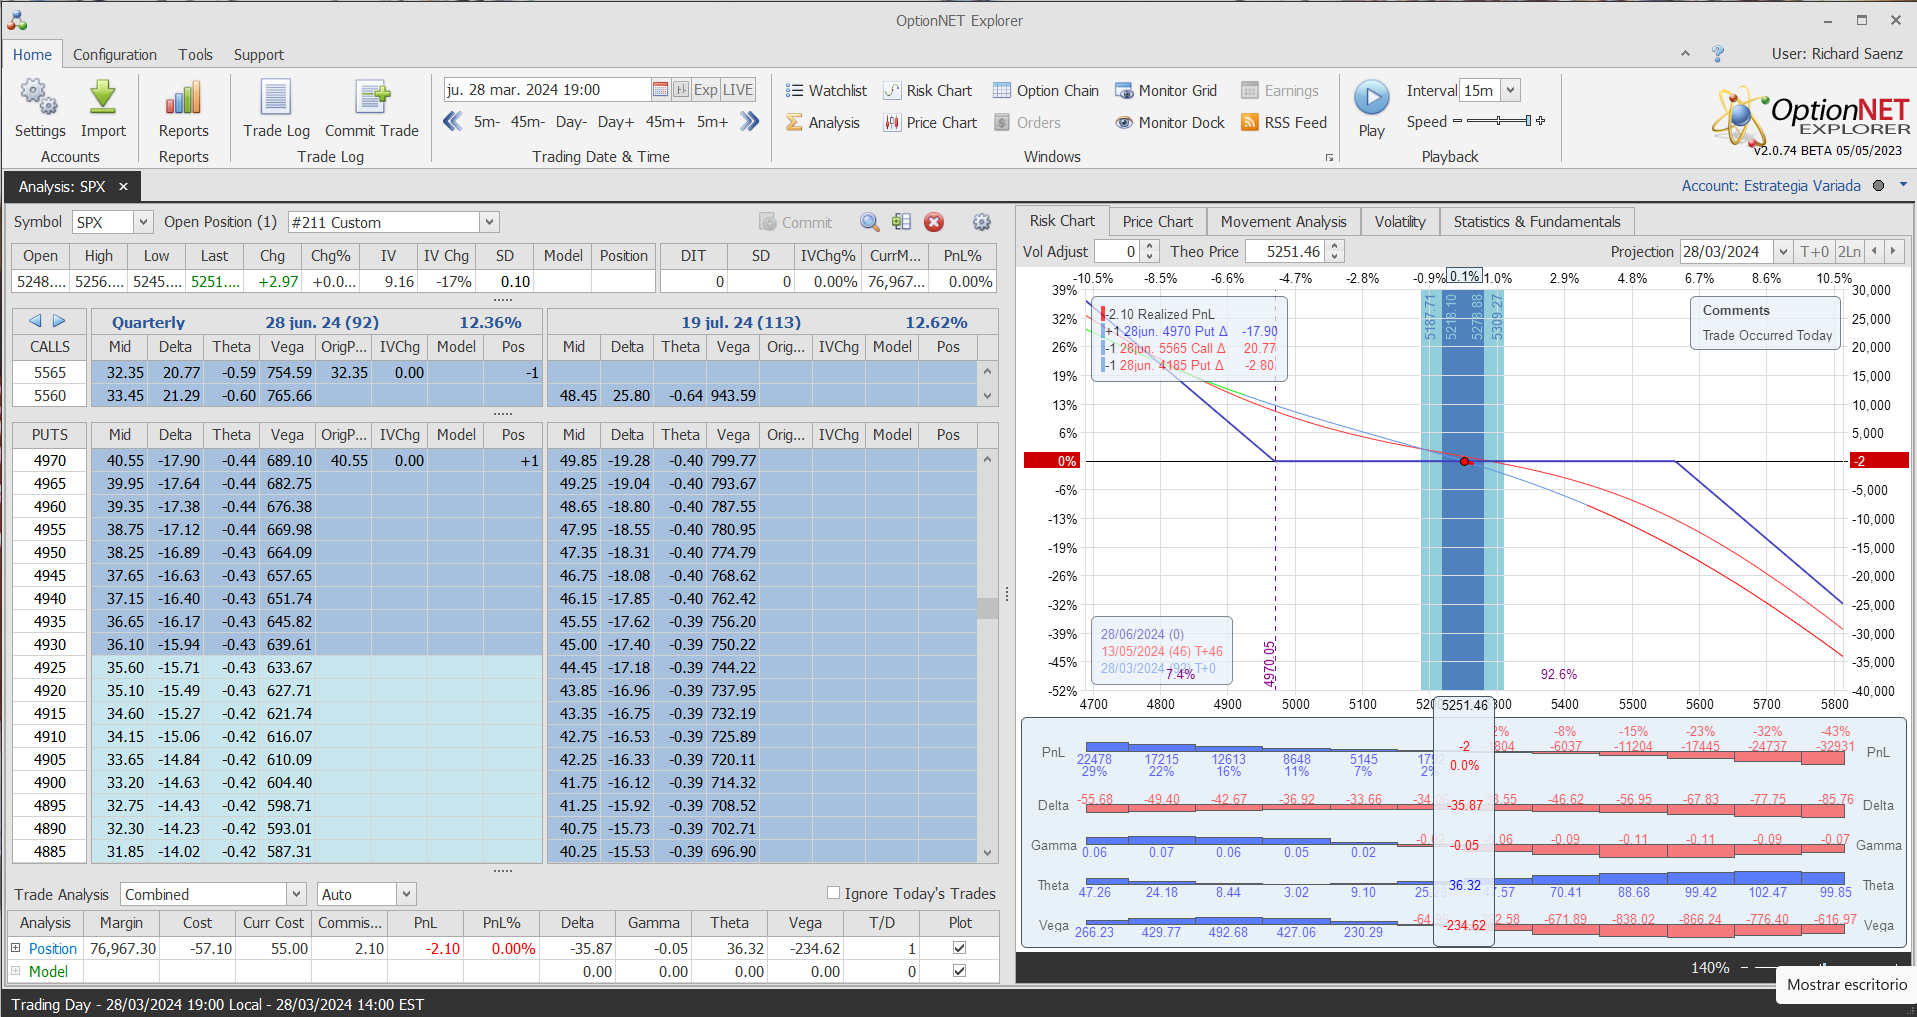Open the Configuration menu tab
1917x1017 pixels.
point(115,55)
